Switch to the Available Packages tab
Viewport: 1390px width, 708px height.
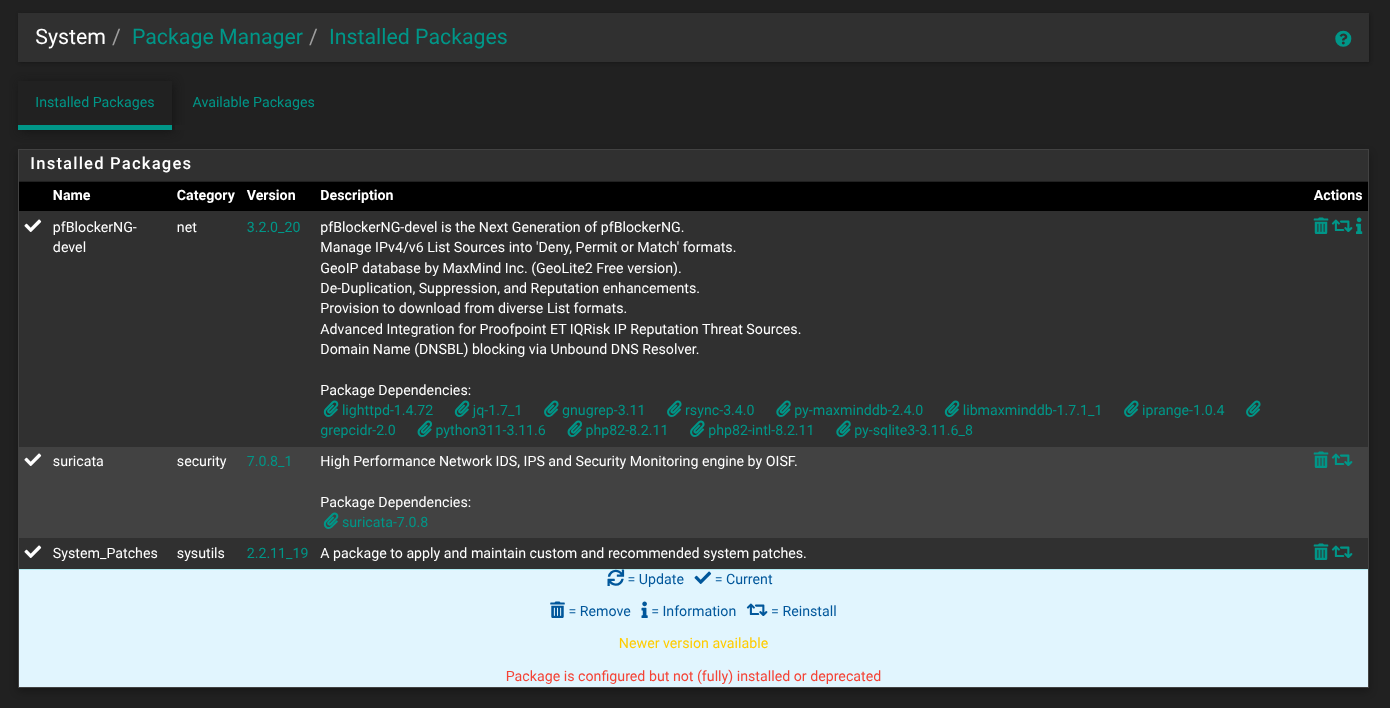(x=253, y=102)
